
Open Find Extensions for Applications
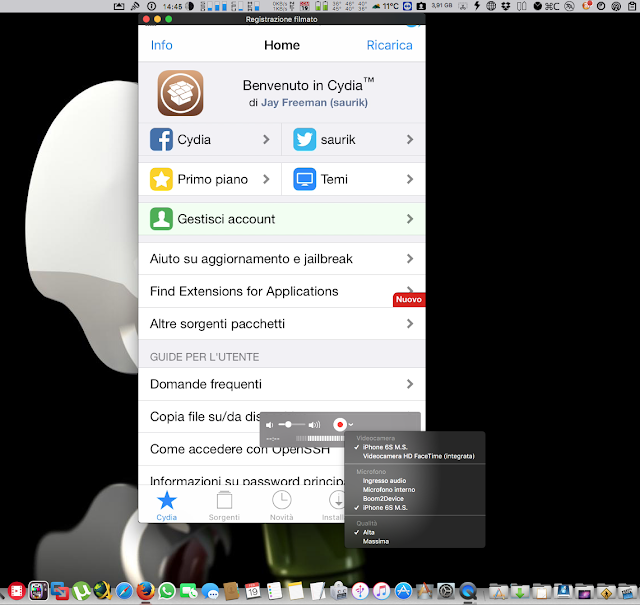coord(282,291)
